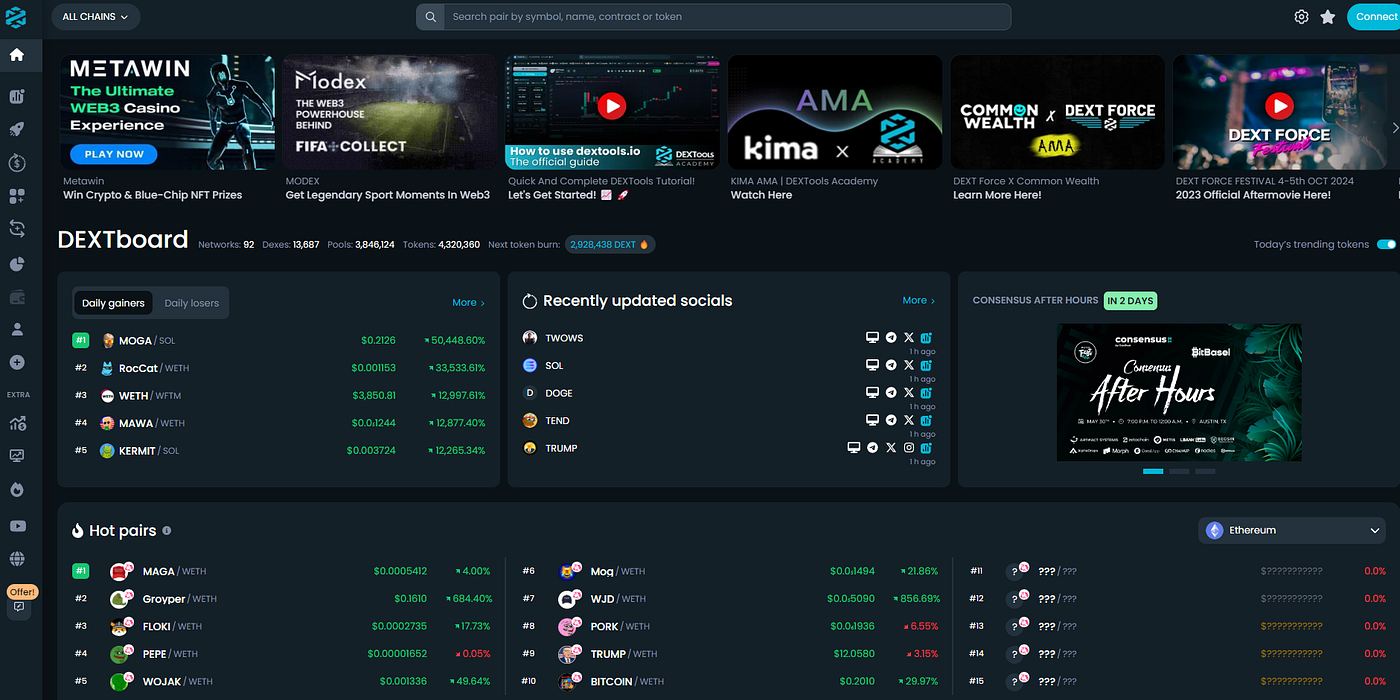Go to the next banner with right arrow

[x=1395, y=127]
